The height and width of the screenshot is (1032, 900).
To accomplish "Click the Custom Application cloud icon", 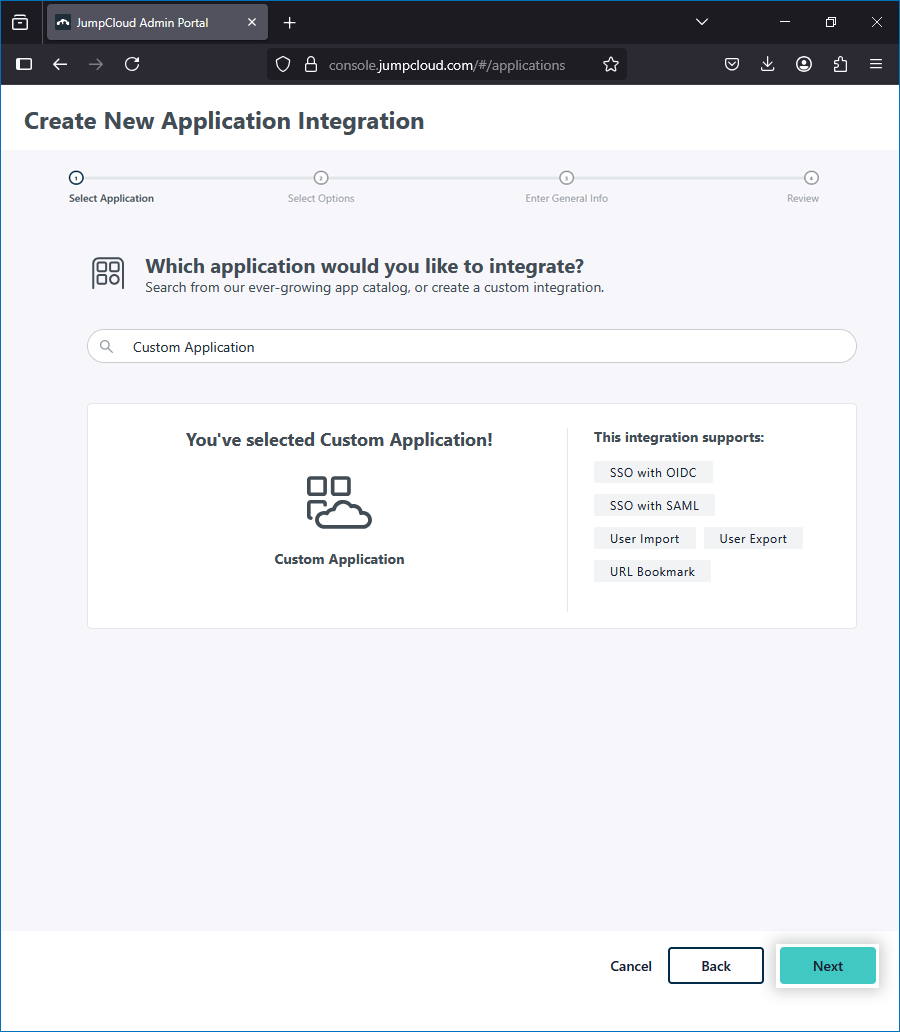I will 339,502.
